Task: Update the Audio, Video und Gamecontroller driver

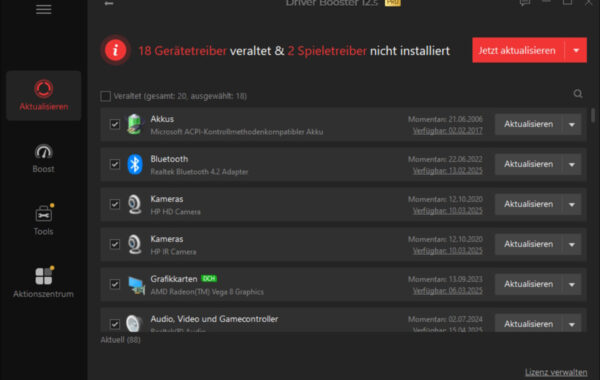Action: click(x=528, y=324)
